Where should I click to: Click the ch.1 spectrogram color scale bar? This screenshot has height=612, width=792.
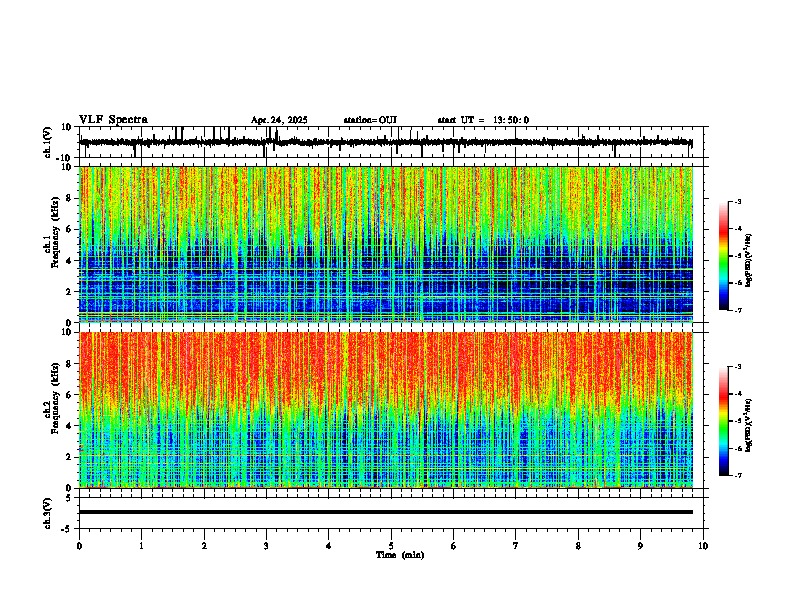pyautogui.click(x=724, y=256)
